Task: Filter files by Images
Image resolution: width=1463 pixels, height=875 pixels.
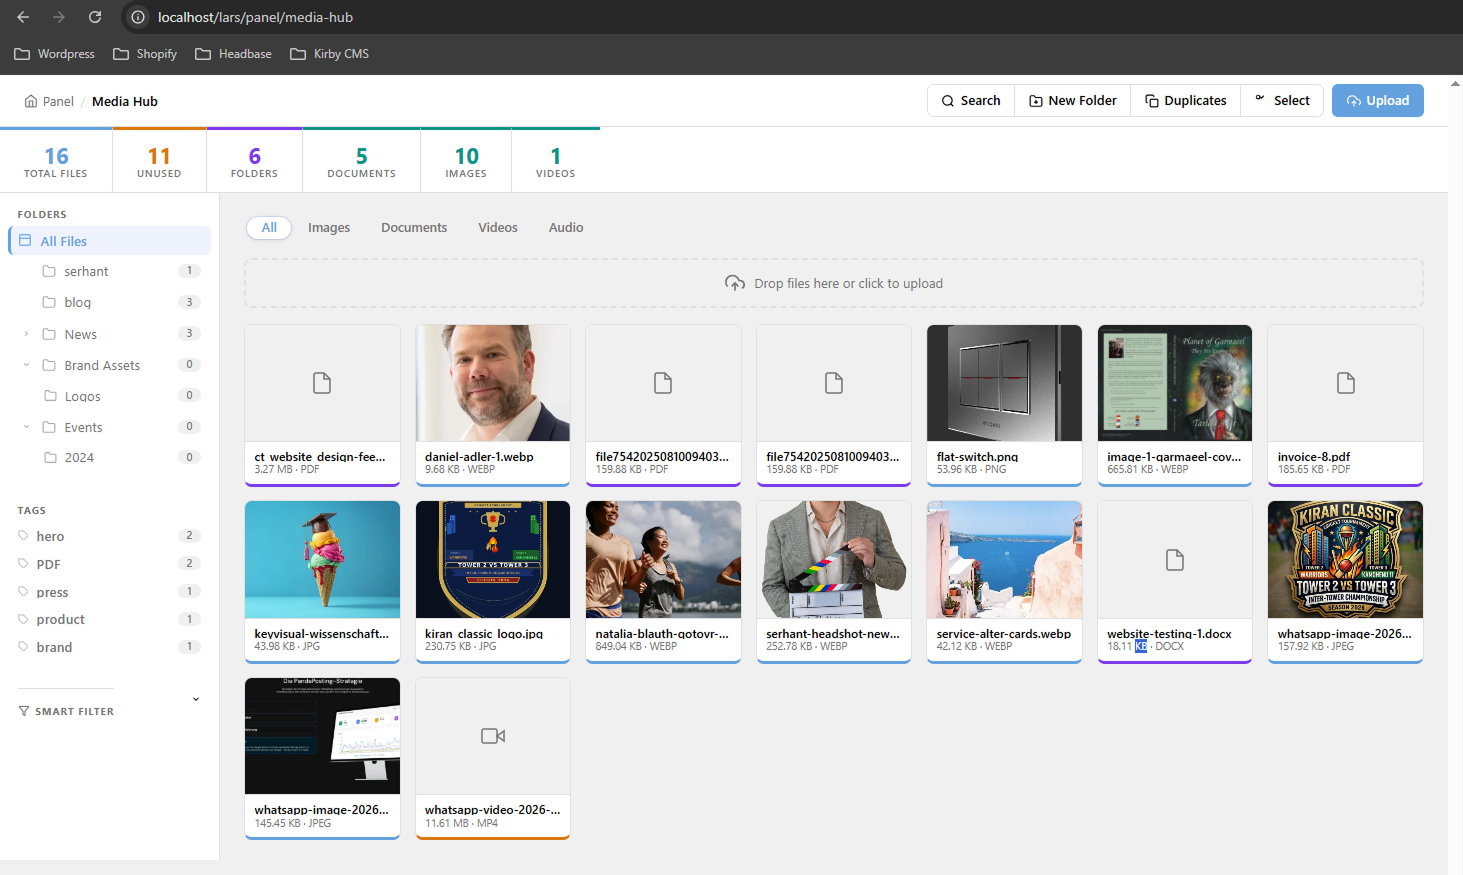Action: pos(329,228)
